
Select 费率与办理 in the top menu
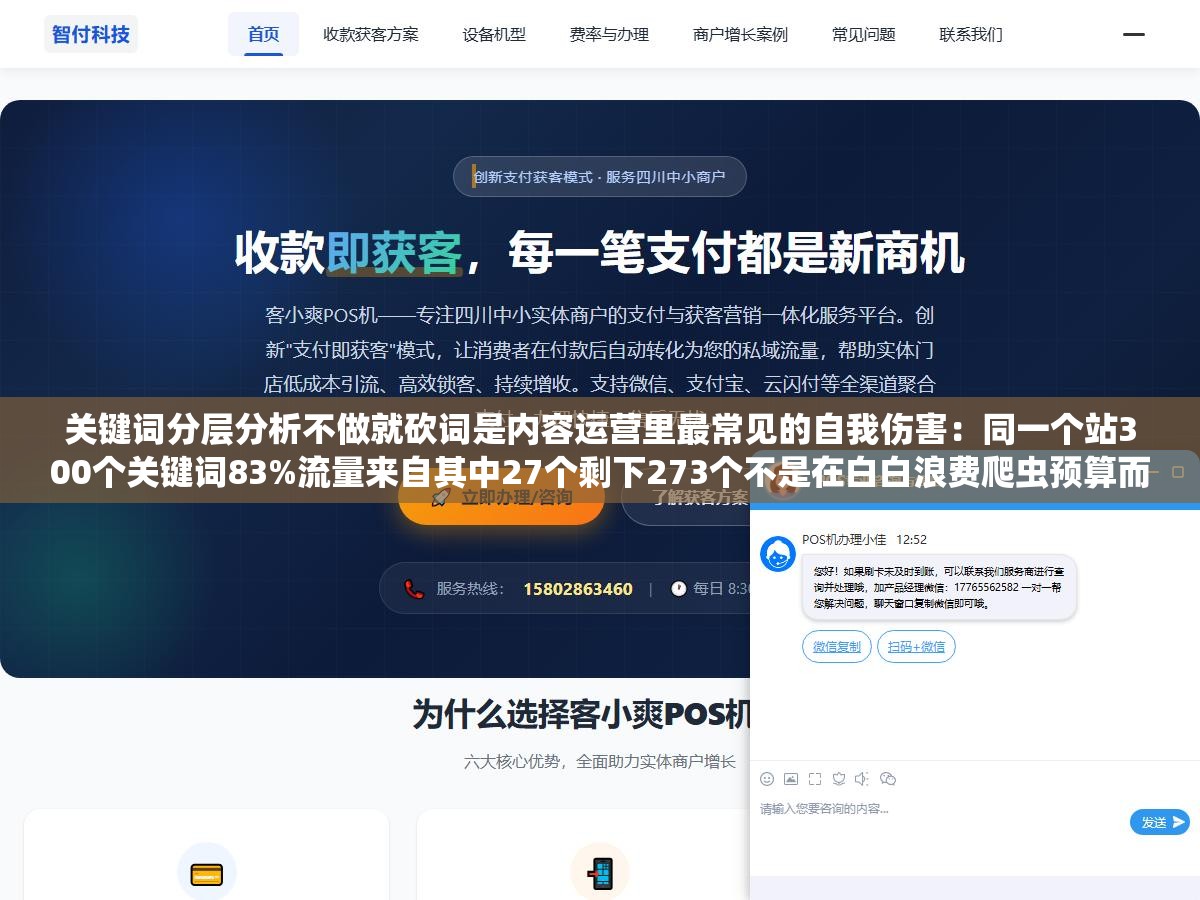(x=609, y=34)
